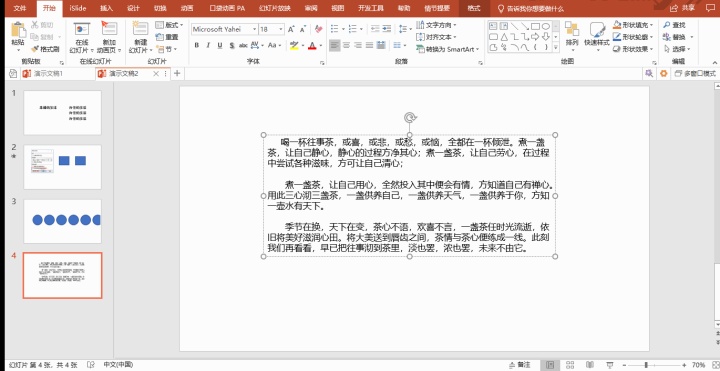Click the Reset (重置) slide button
This screenshot has height=371, width=720.
point(168,37)
